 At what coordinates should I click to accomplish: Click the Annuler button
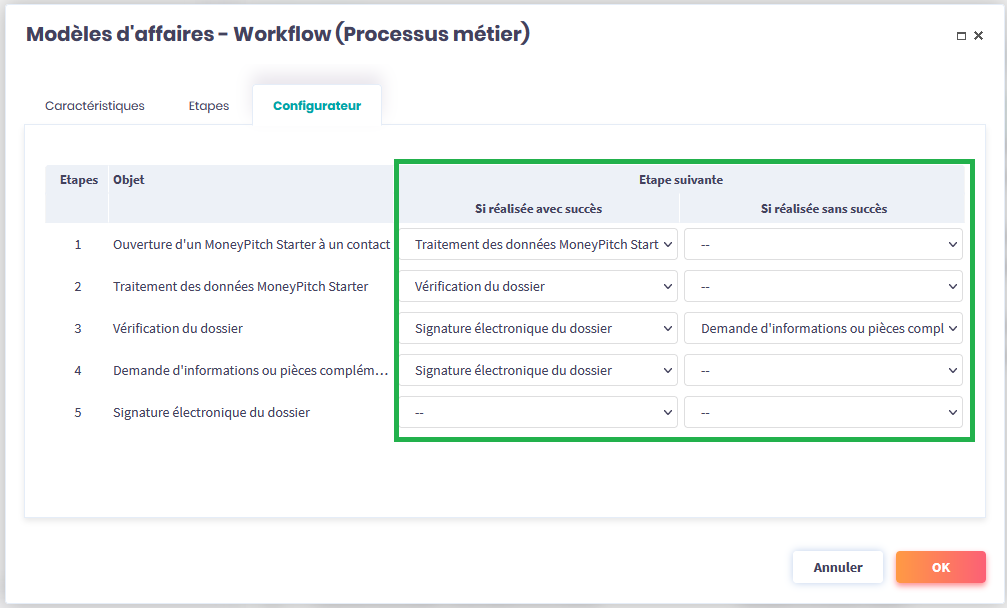click(838, 567)
